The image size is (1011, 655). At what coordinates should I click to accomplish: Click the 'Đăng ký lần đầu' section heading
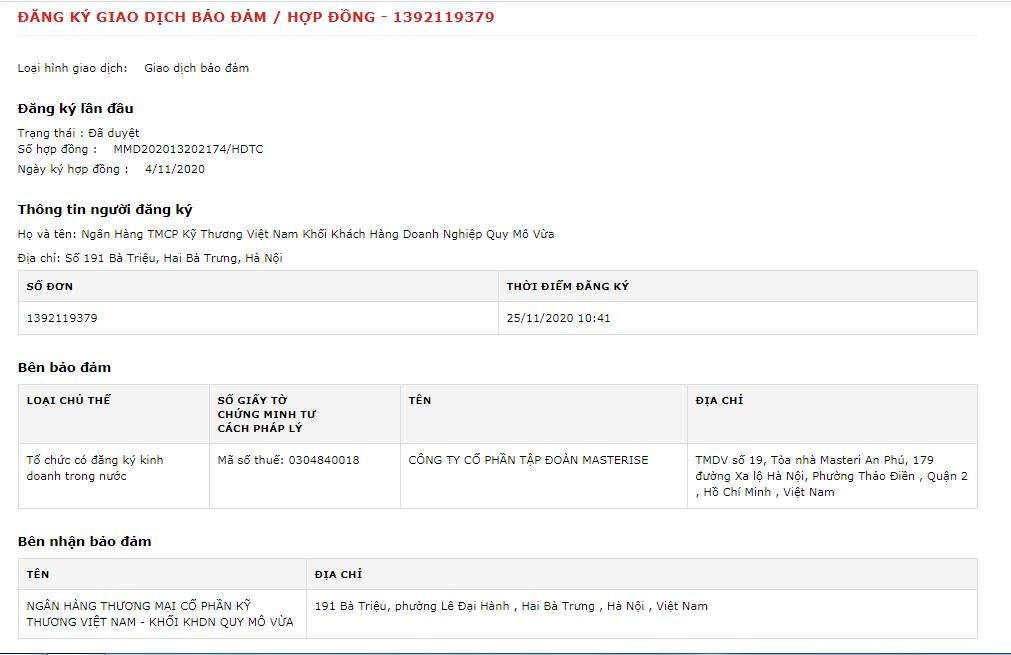pos(75,108)
